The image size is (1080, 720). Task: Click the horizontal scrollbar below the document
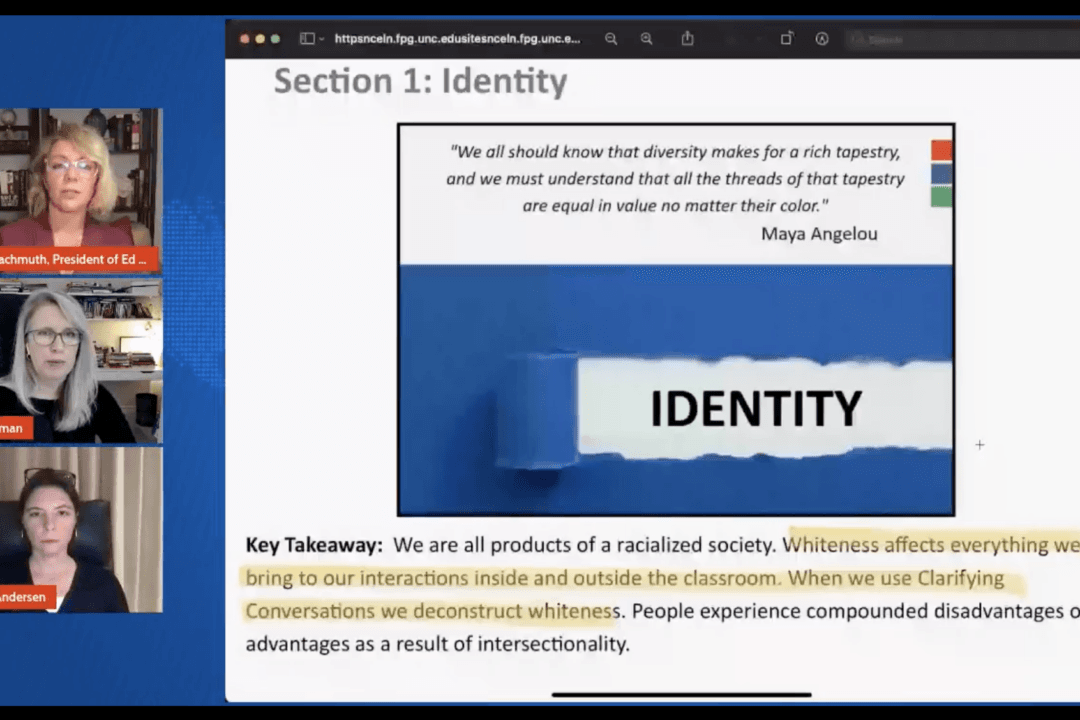click(681, 695)
